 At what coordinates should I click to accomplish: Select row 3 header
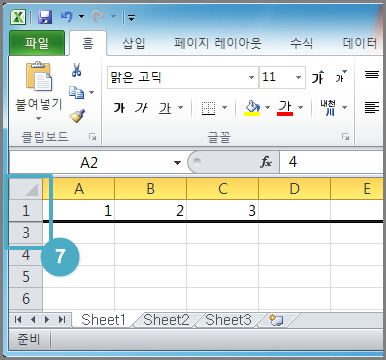(26, 232)
